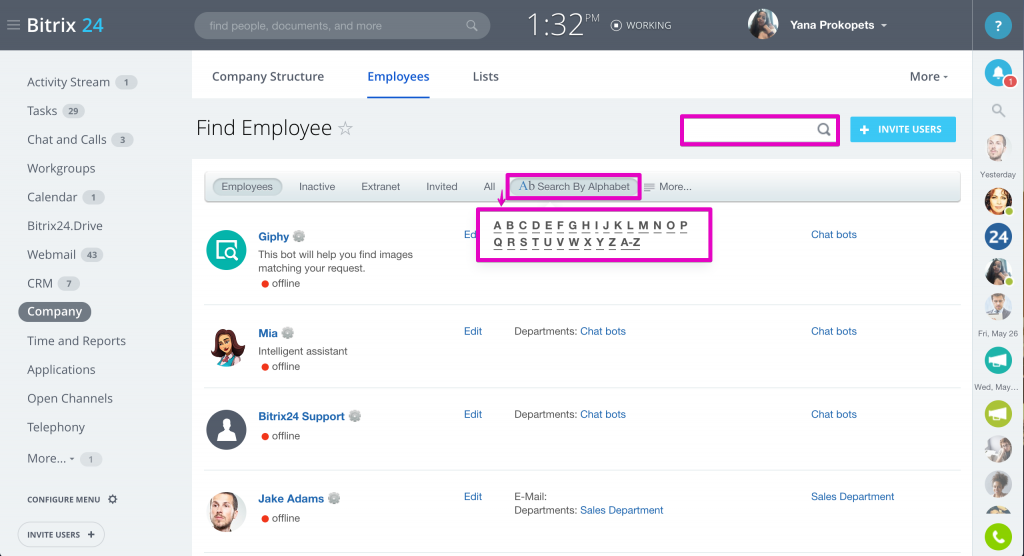Click Configure Menu
Viewport: 1024px width, 556px height.
pos(63,499)
